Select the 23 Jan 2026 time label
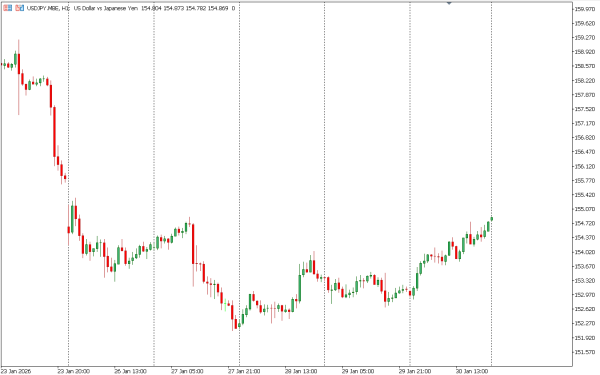The image size is (600, 375). (16, 371)
